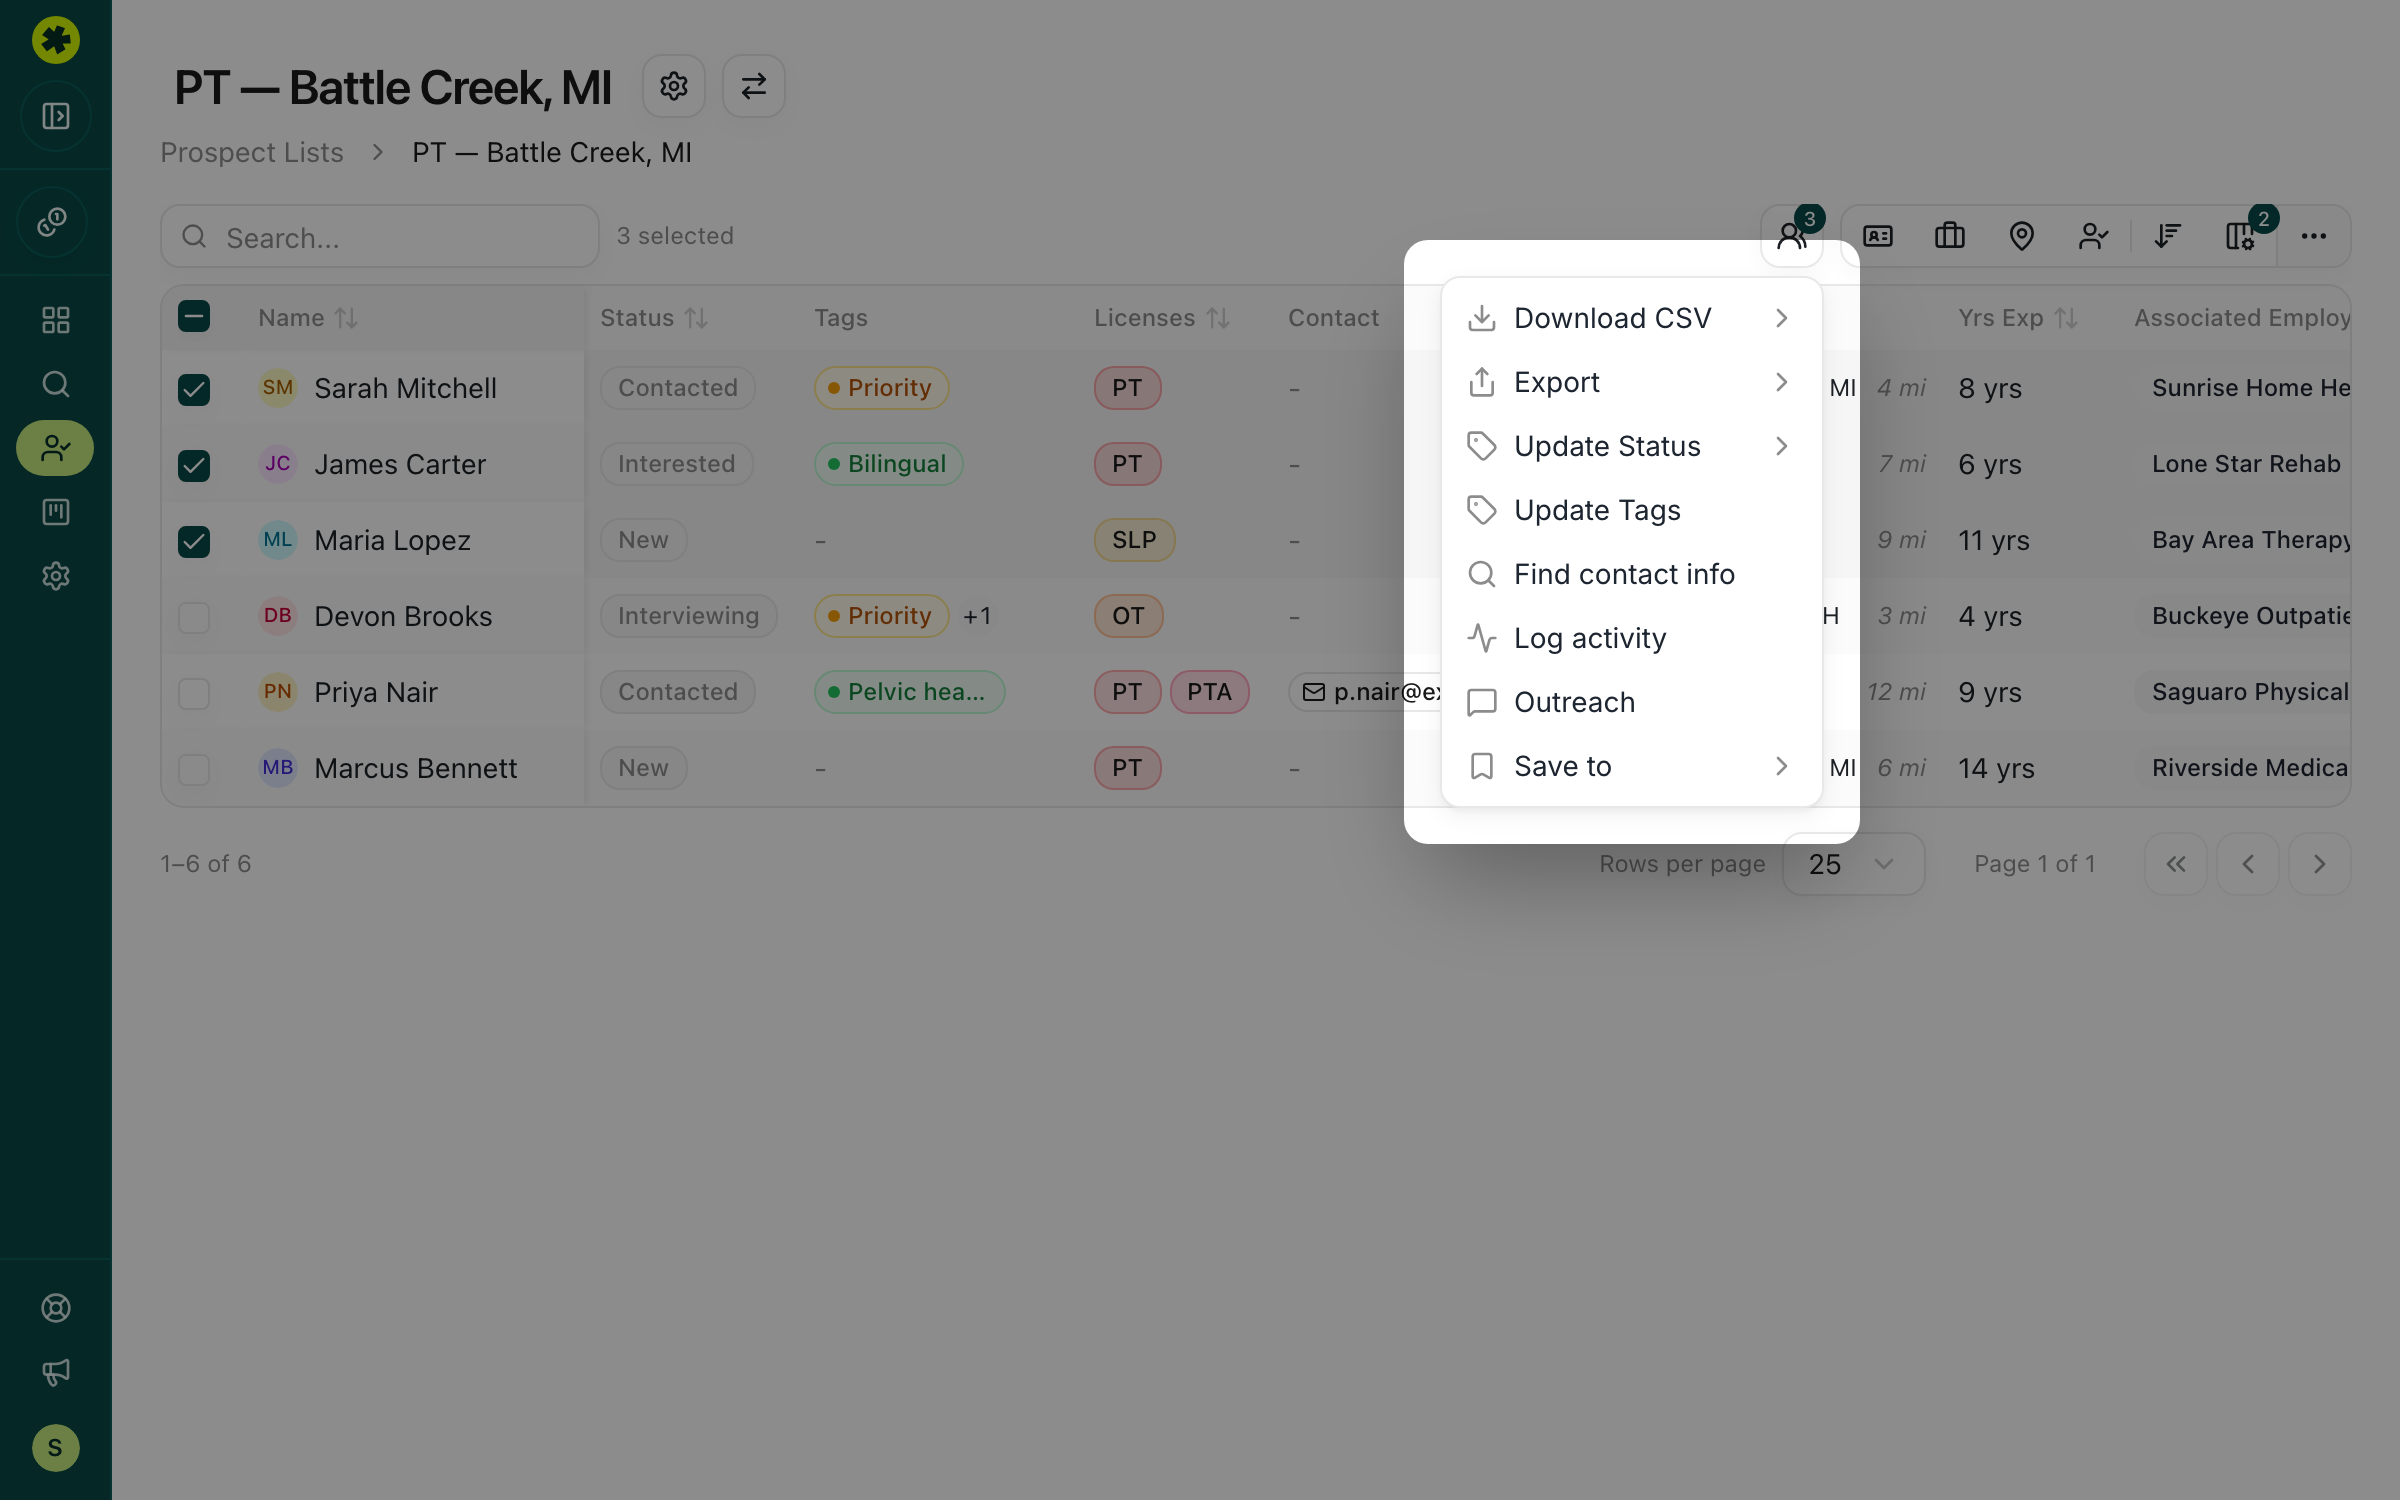This screenshot has width=2400, height=1500.
Task: Toggle the sidebar panel icon
Action: point(56,116)
